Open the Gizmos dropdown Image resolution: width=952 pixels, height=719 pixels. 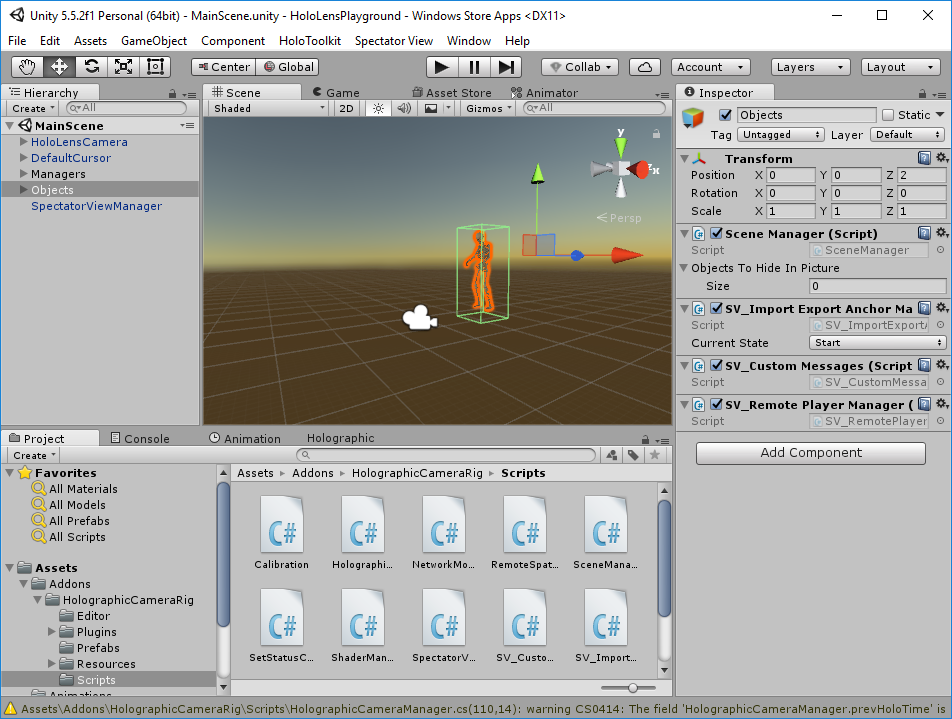tap(488, 108)
